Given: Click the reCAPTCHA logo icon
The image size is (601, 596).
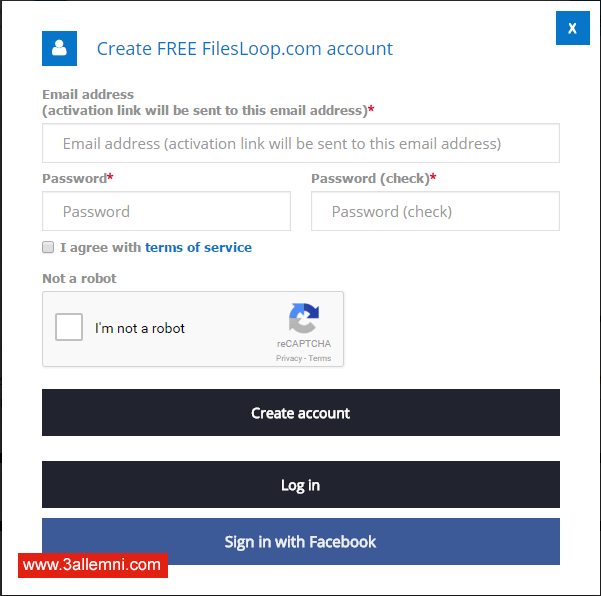Looking at the screenshot, I should pos(304,320).
